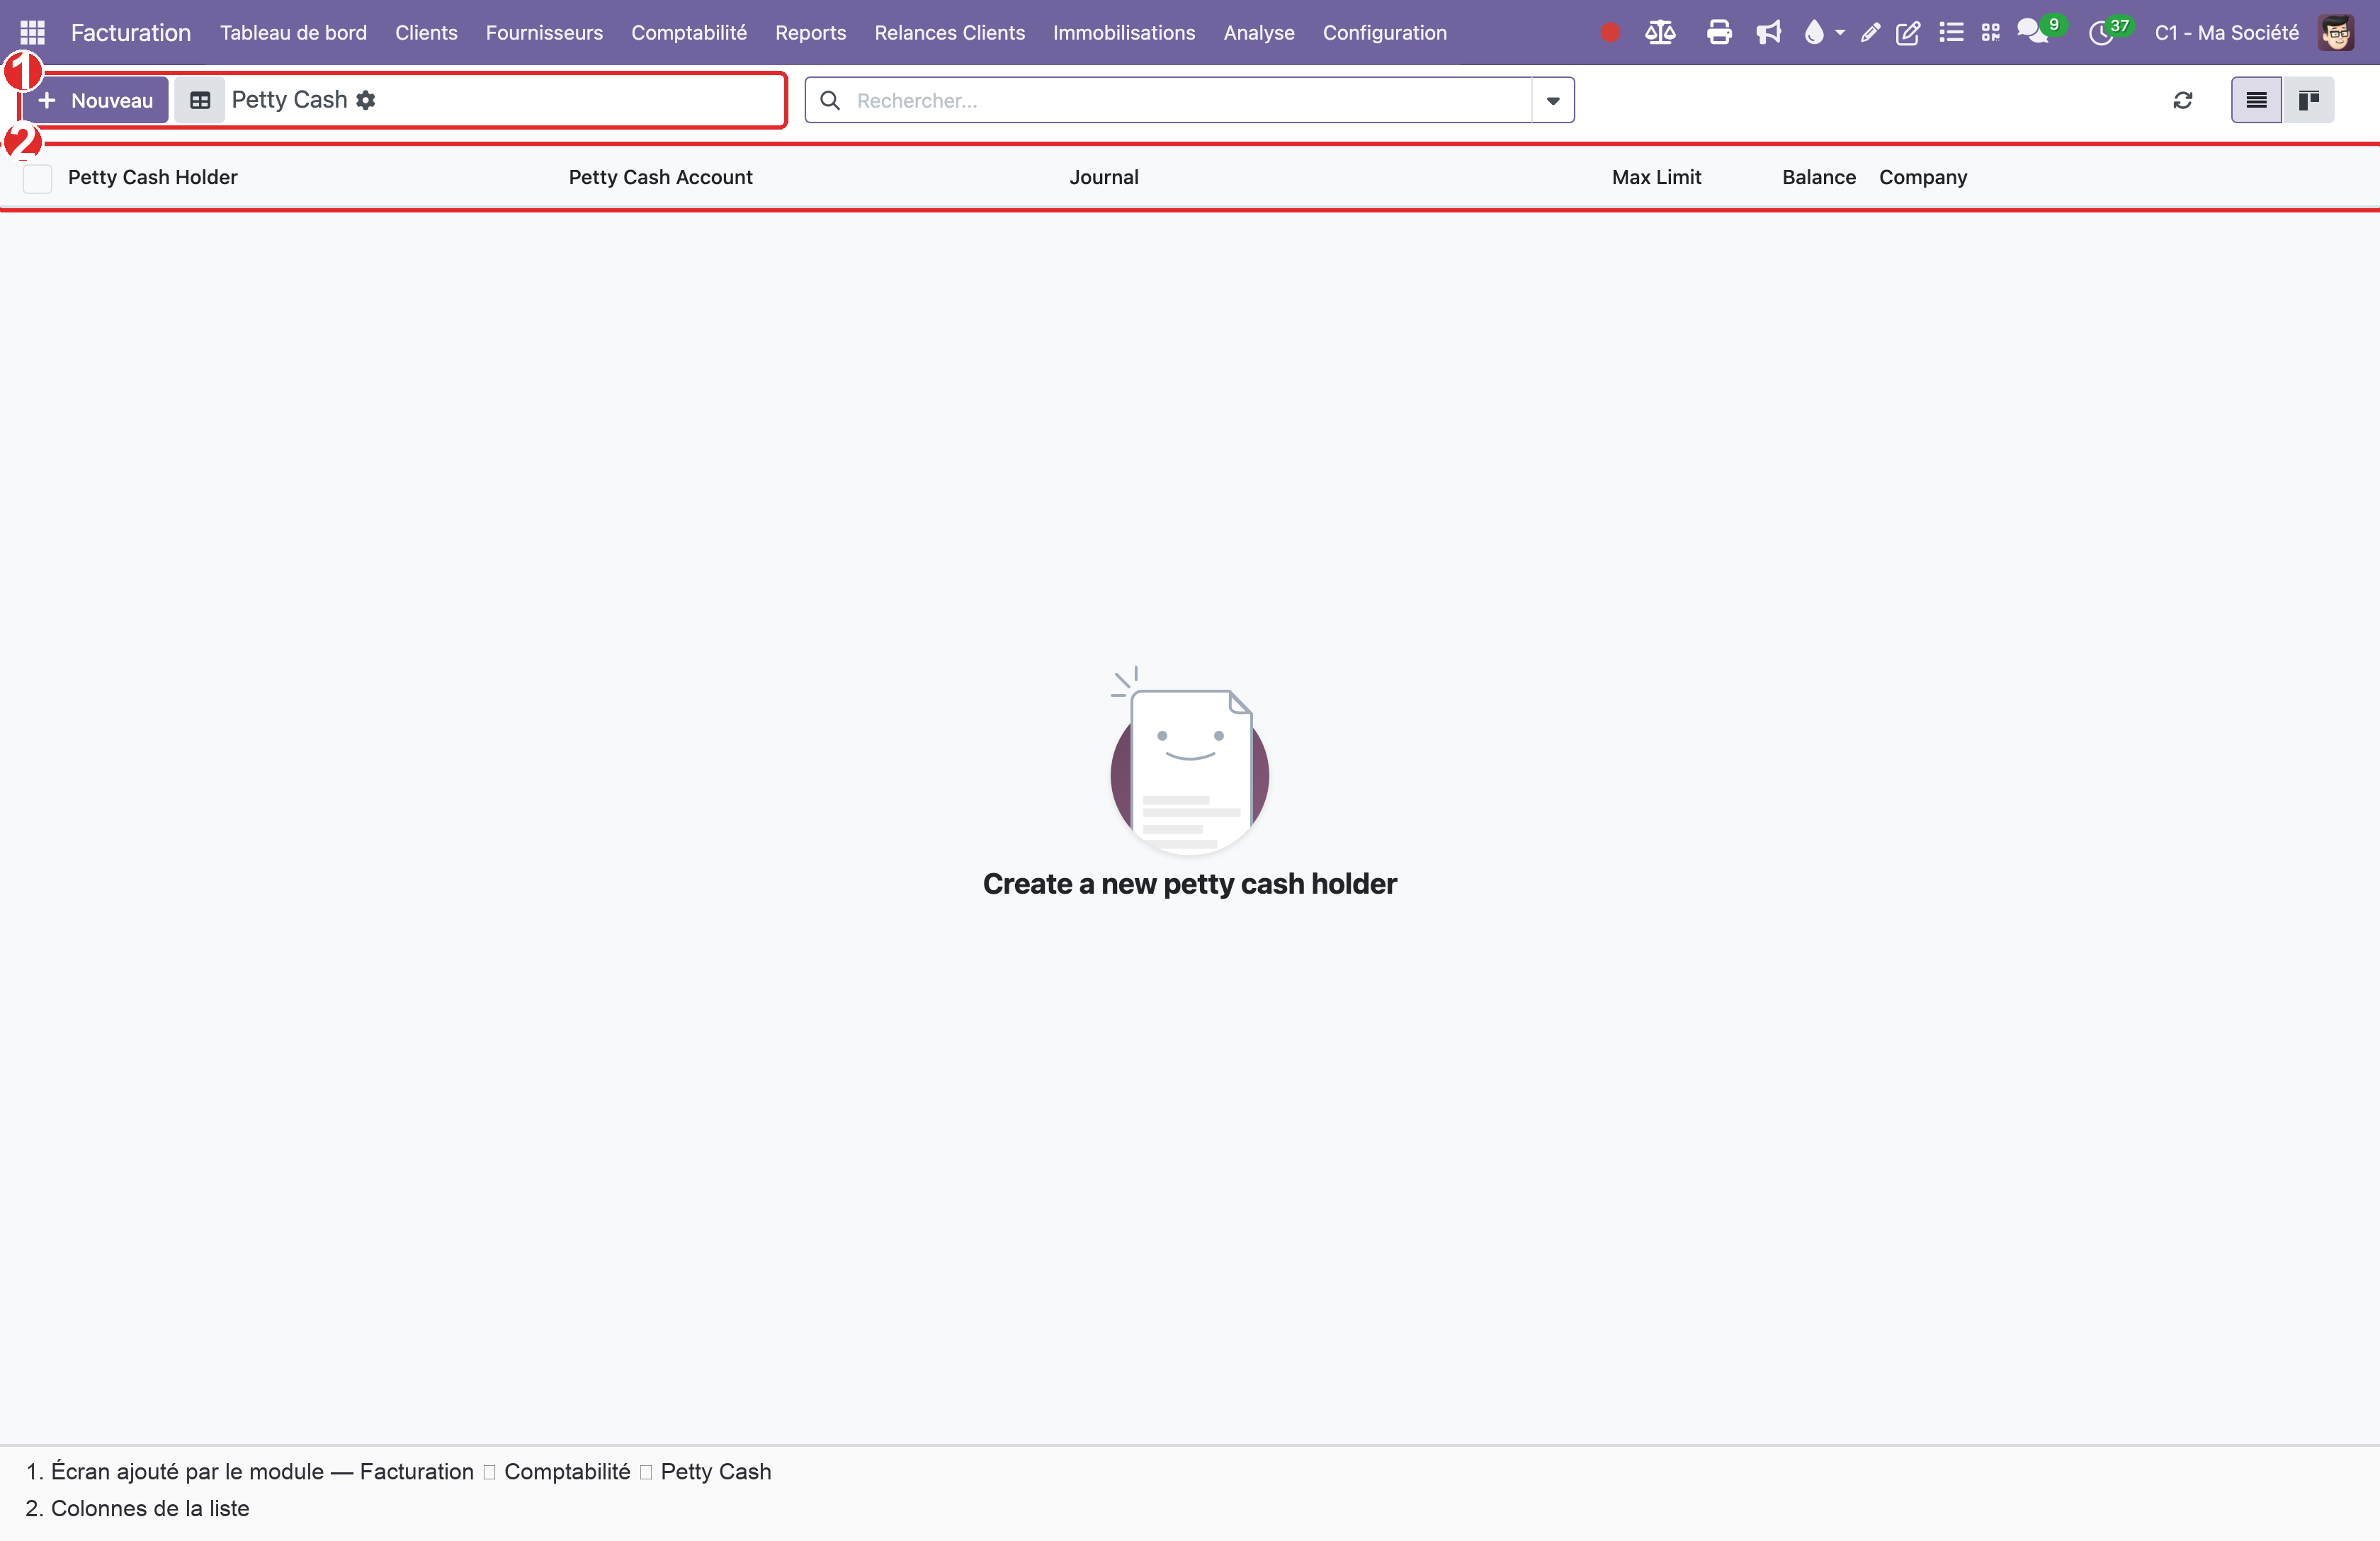2380x1541 pixels.
Task: Click the QR code icon
Action: [x=1990, y=32]
